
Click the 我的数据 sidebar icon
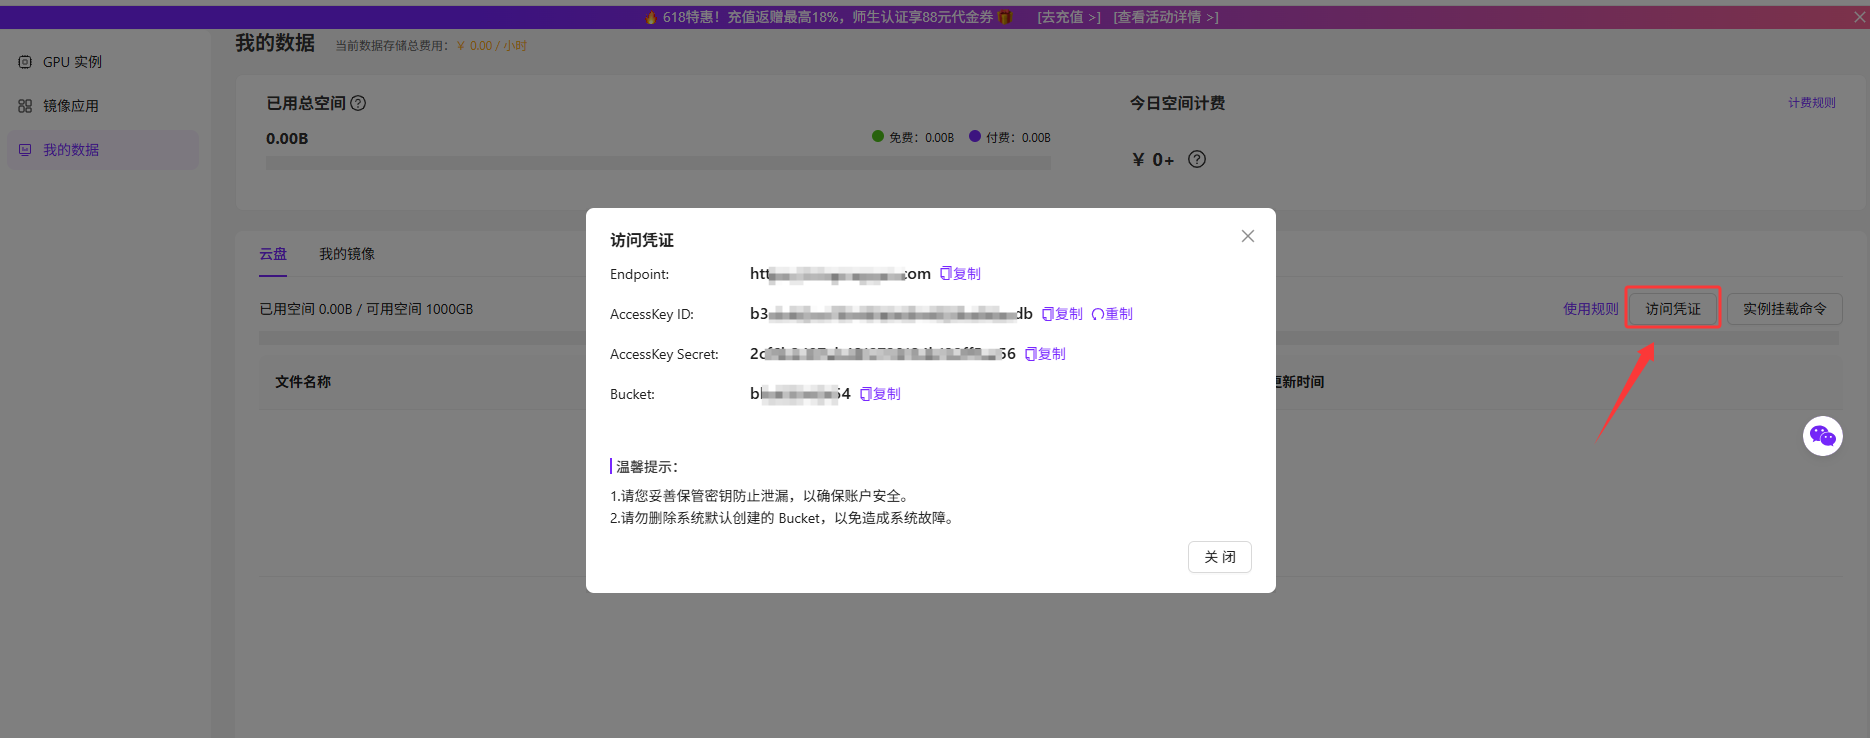tap(25, 150)
